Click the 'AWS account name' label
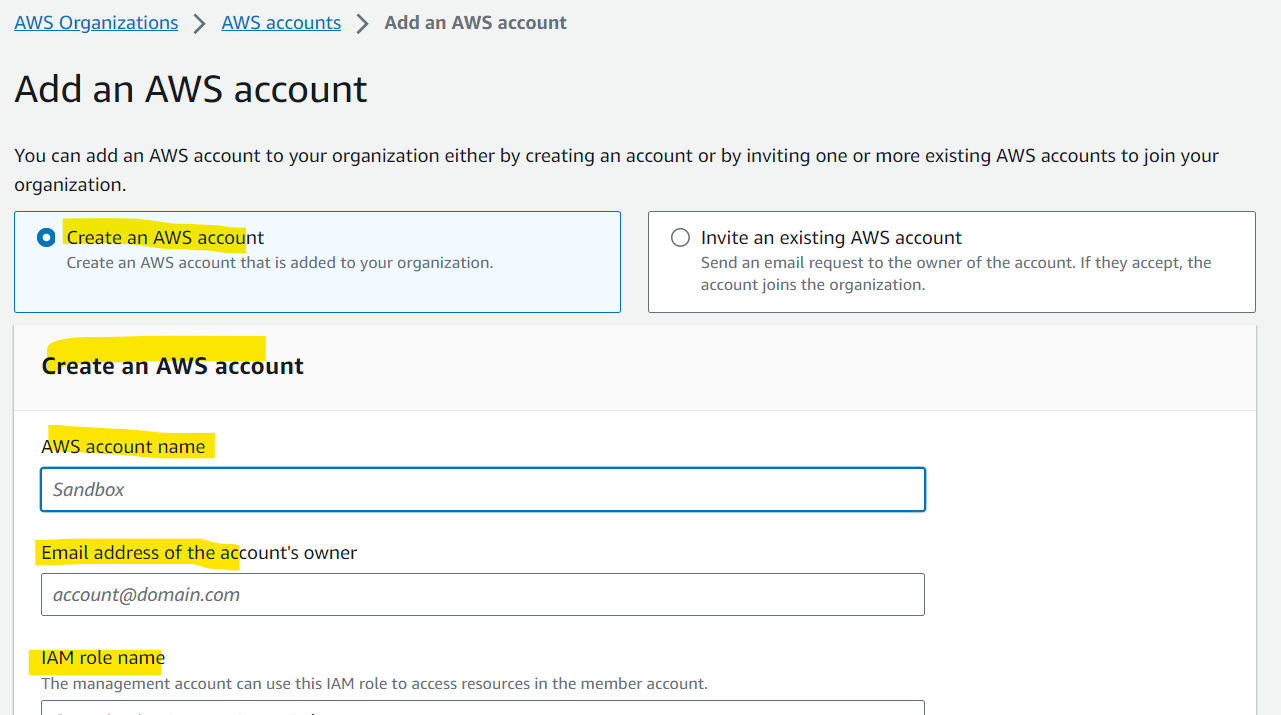 coord(123,446)
